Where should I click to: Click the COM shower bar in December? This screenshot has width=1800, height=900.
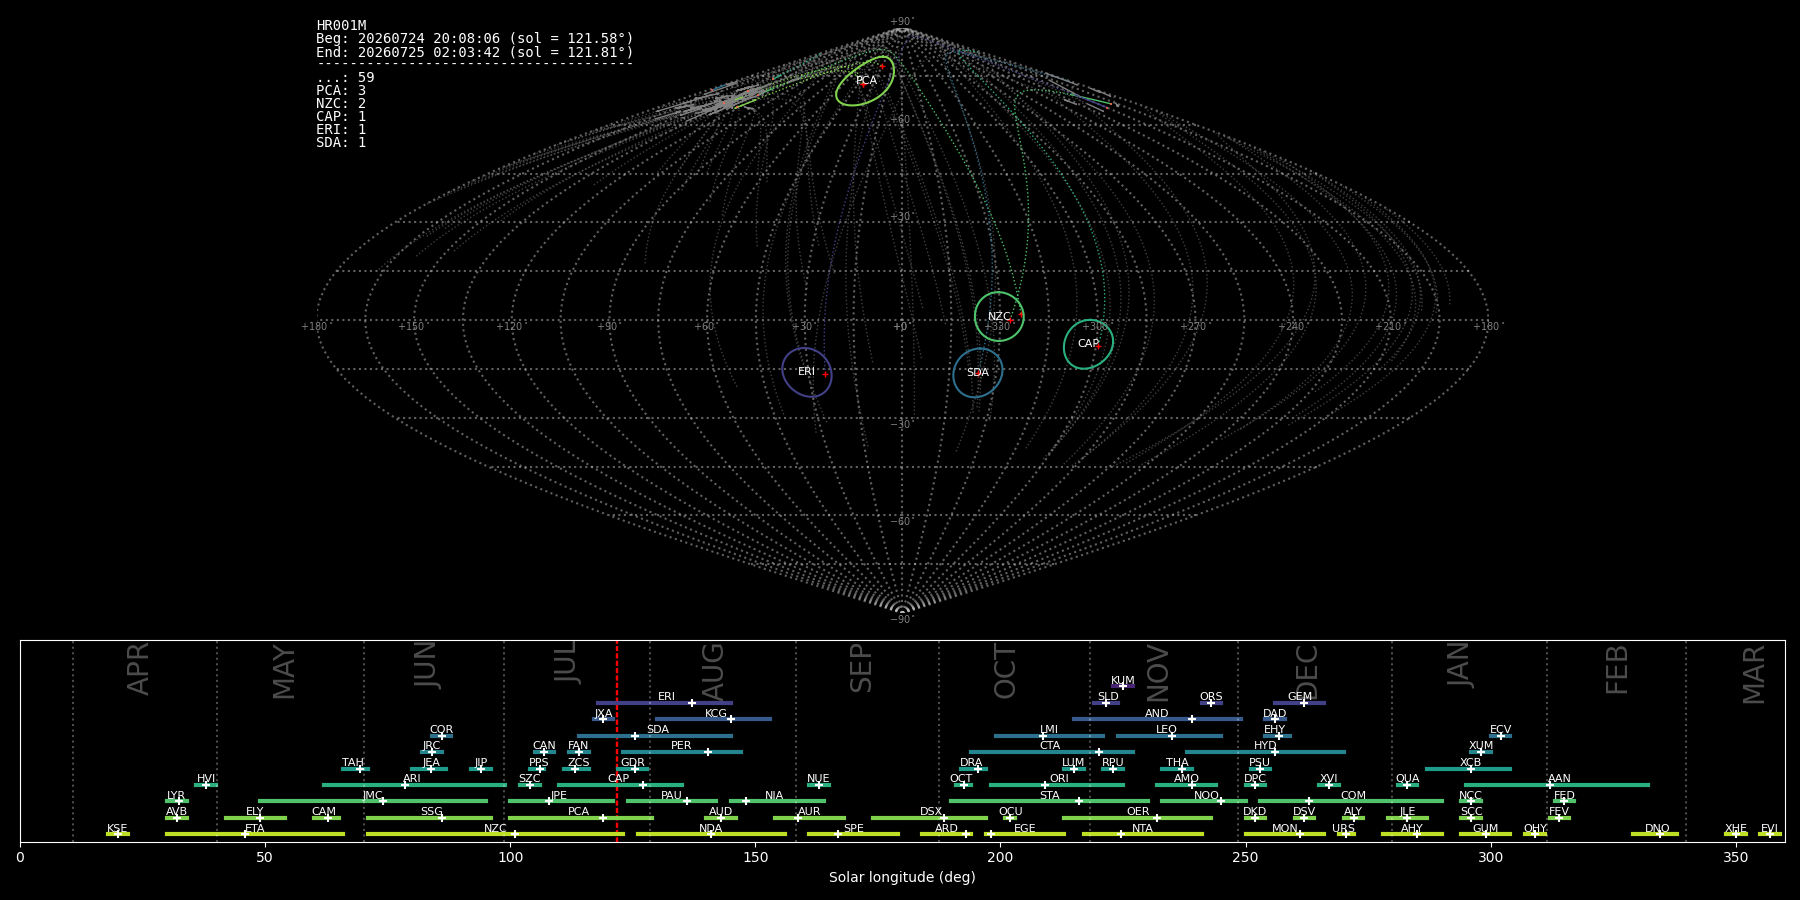pyautogui.click(x=1351, y=801)
